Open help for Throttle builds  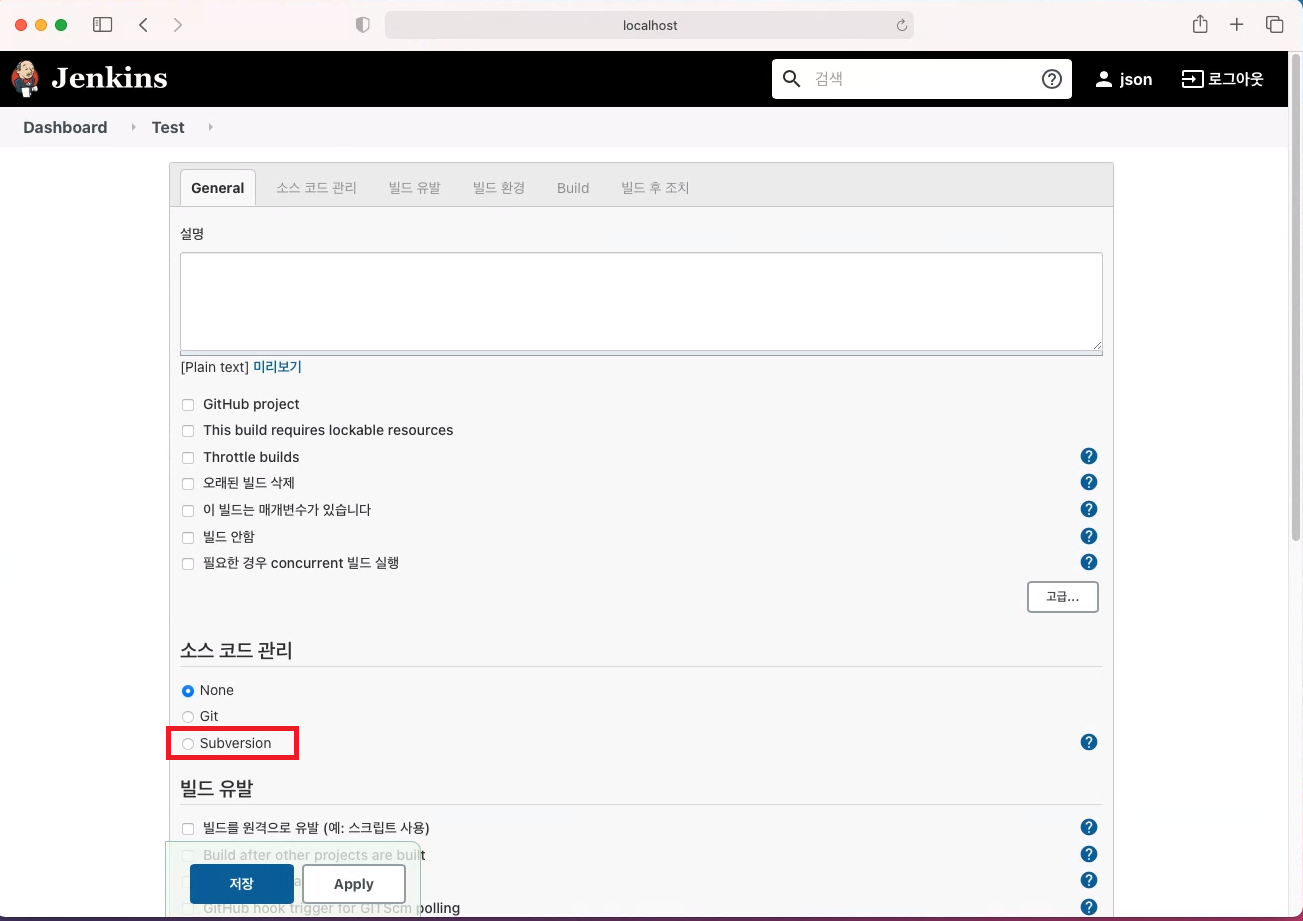1089,456
